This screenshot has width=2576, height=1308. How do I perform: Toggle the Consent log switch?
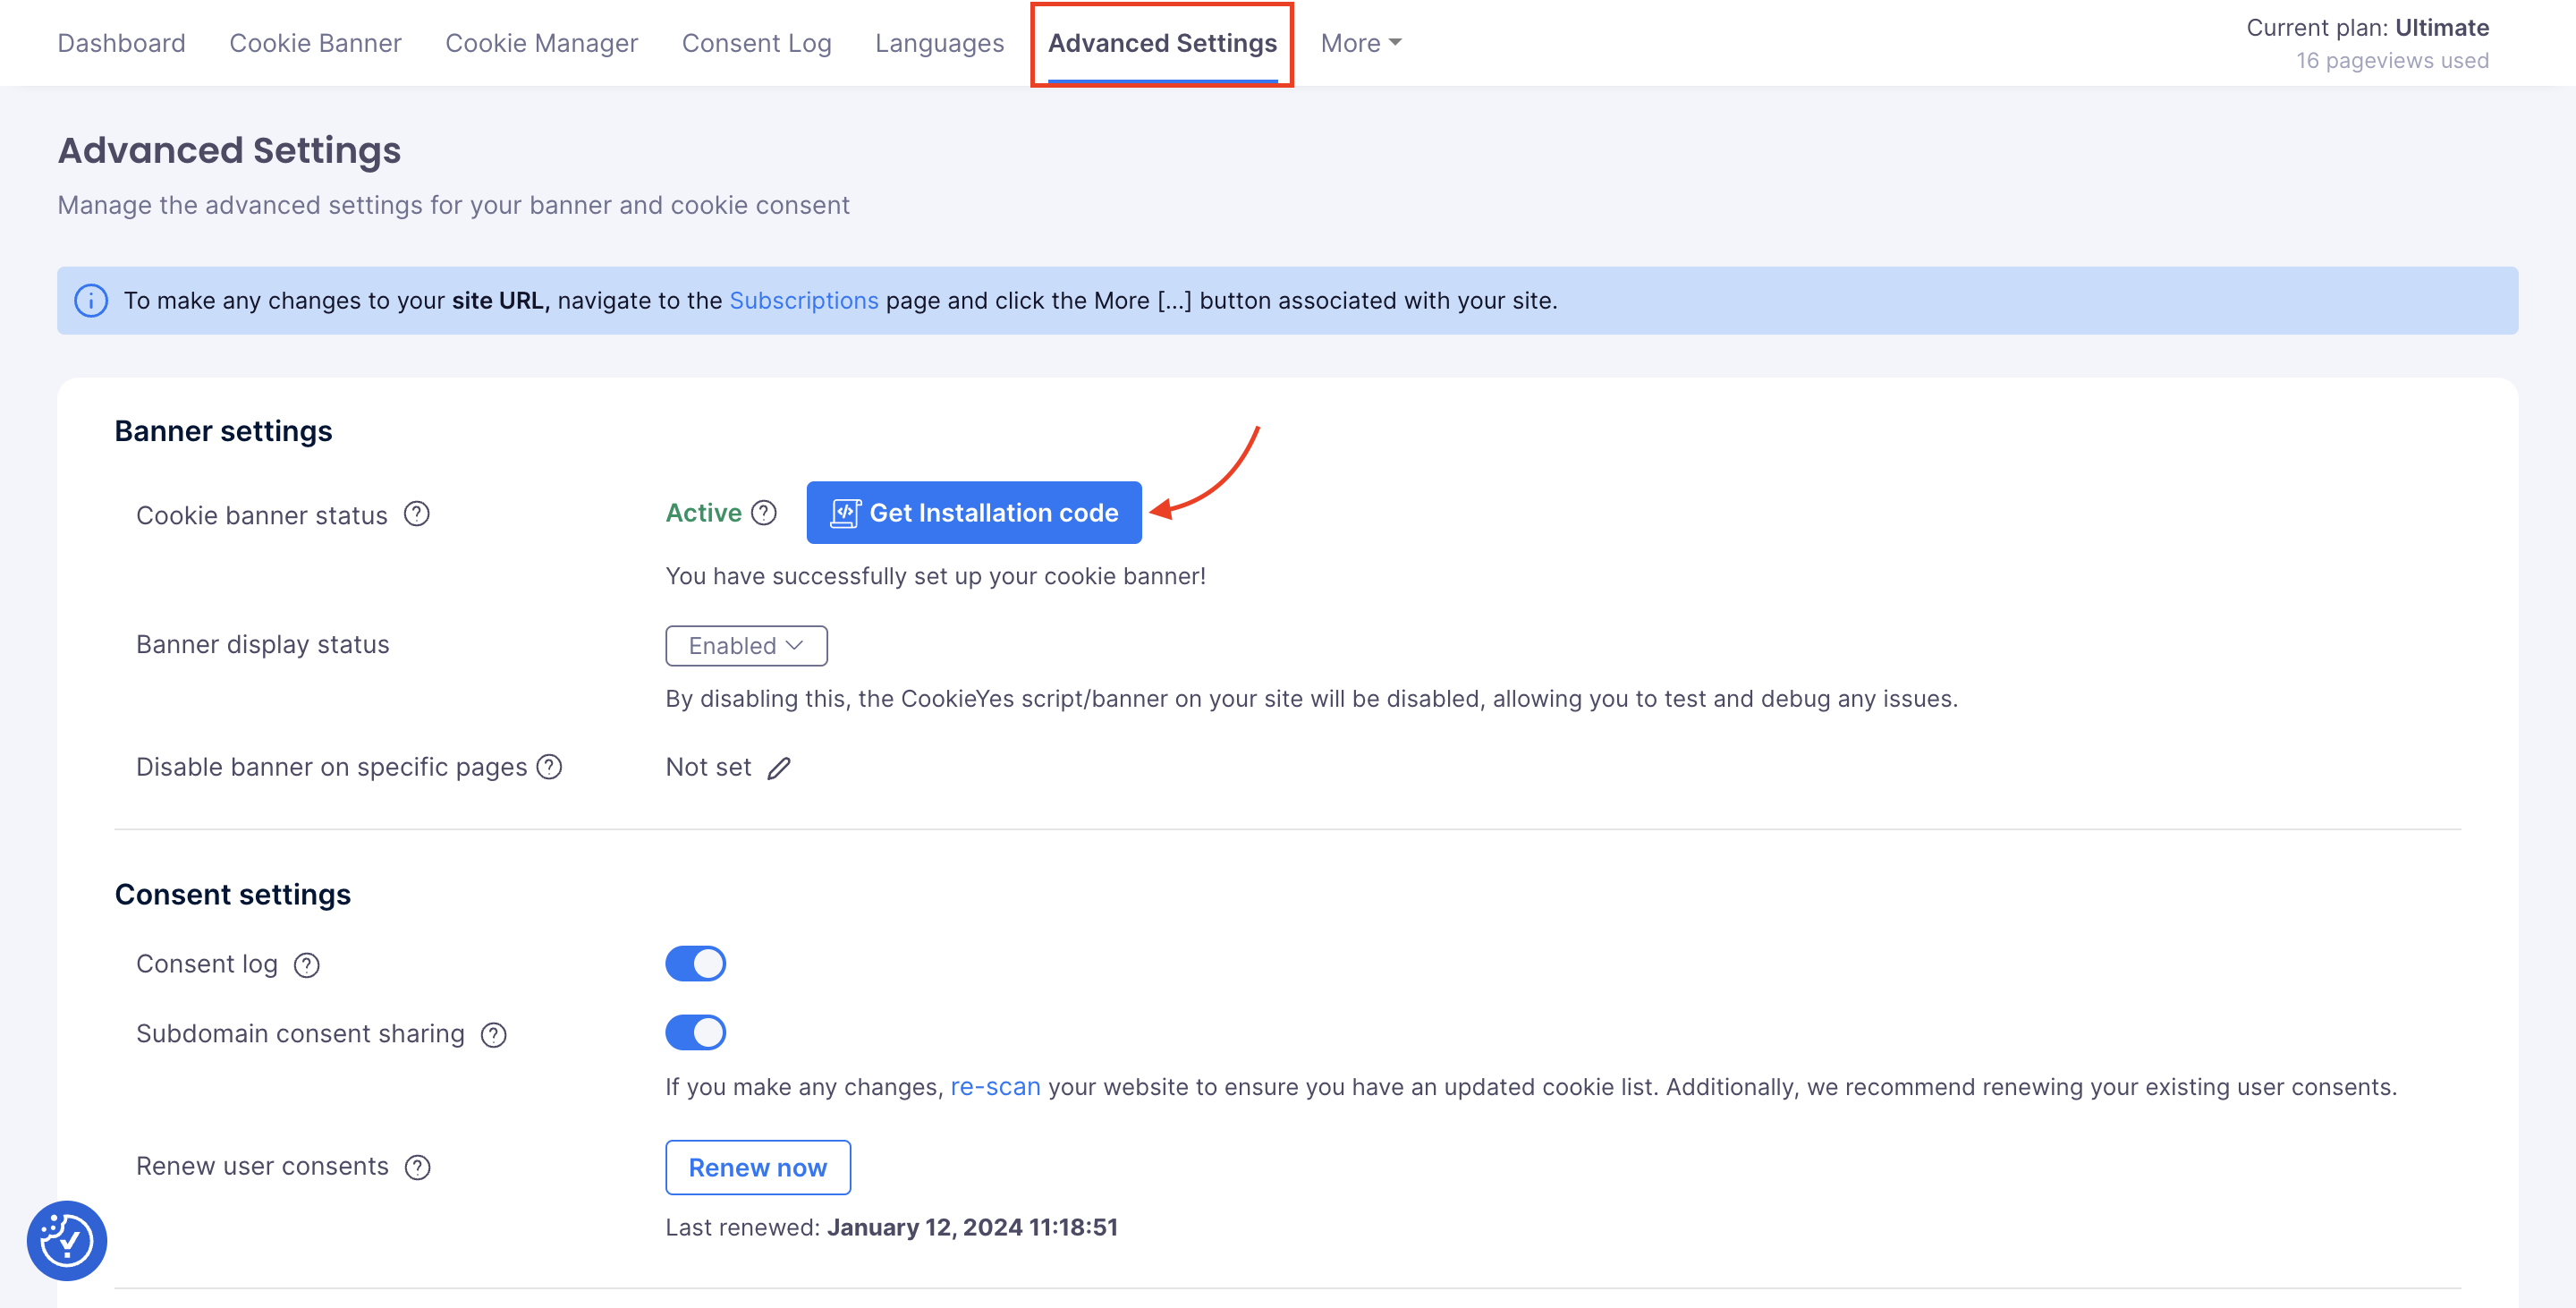click(695, 964)
